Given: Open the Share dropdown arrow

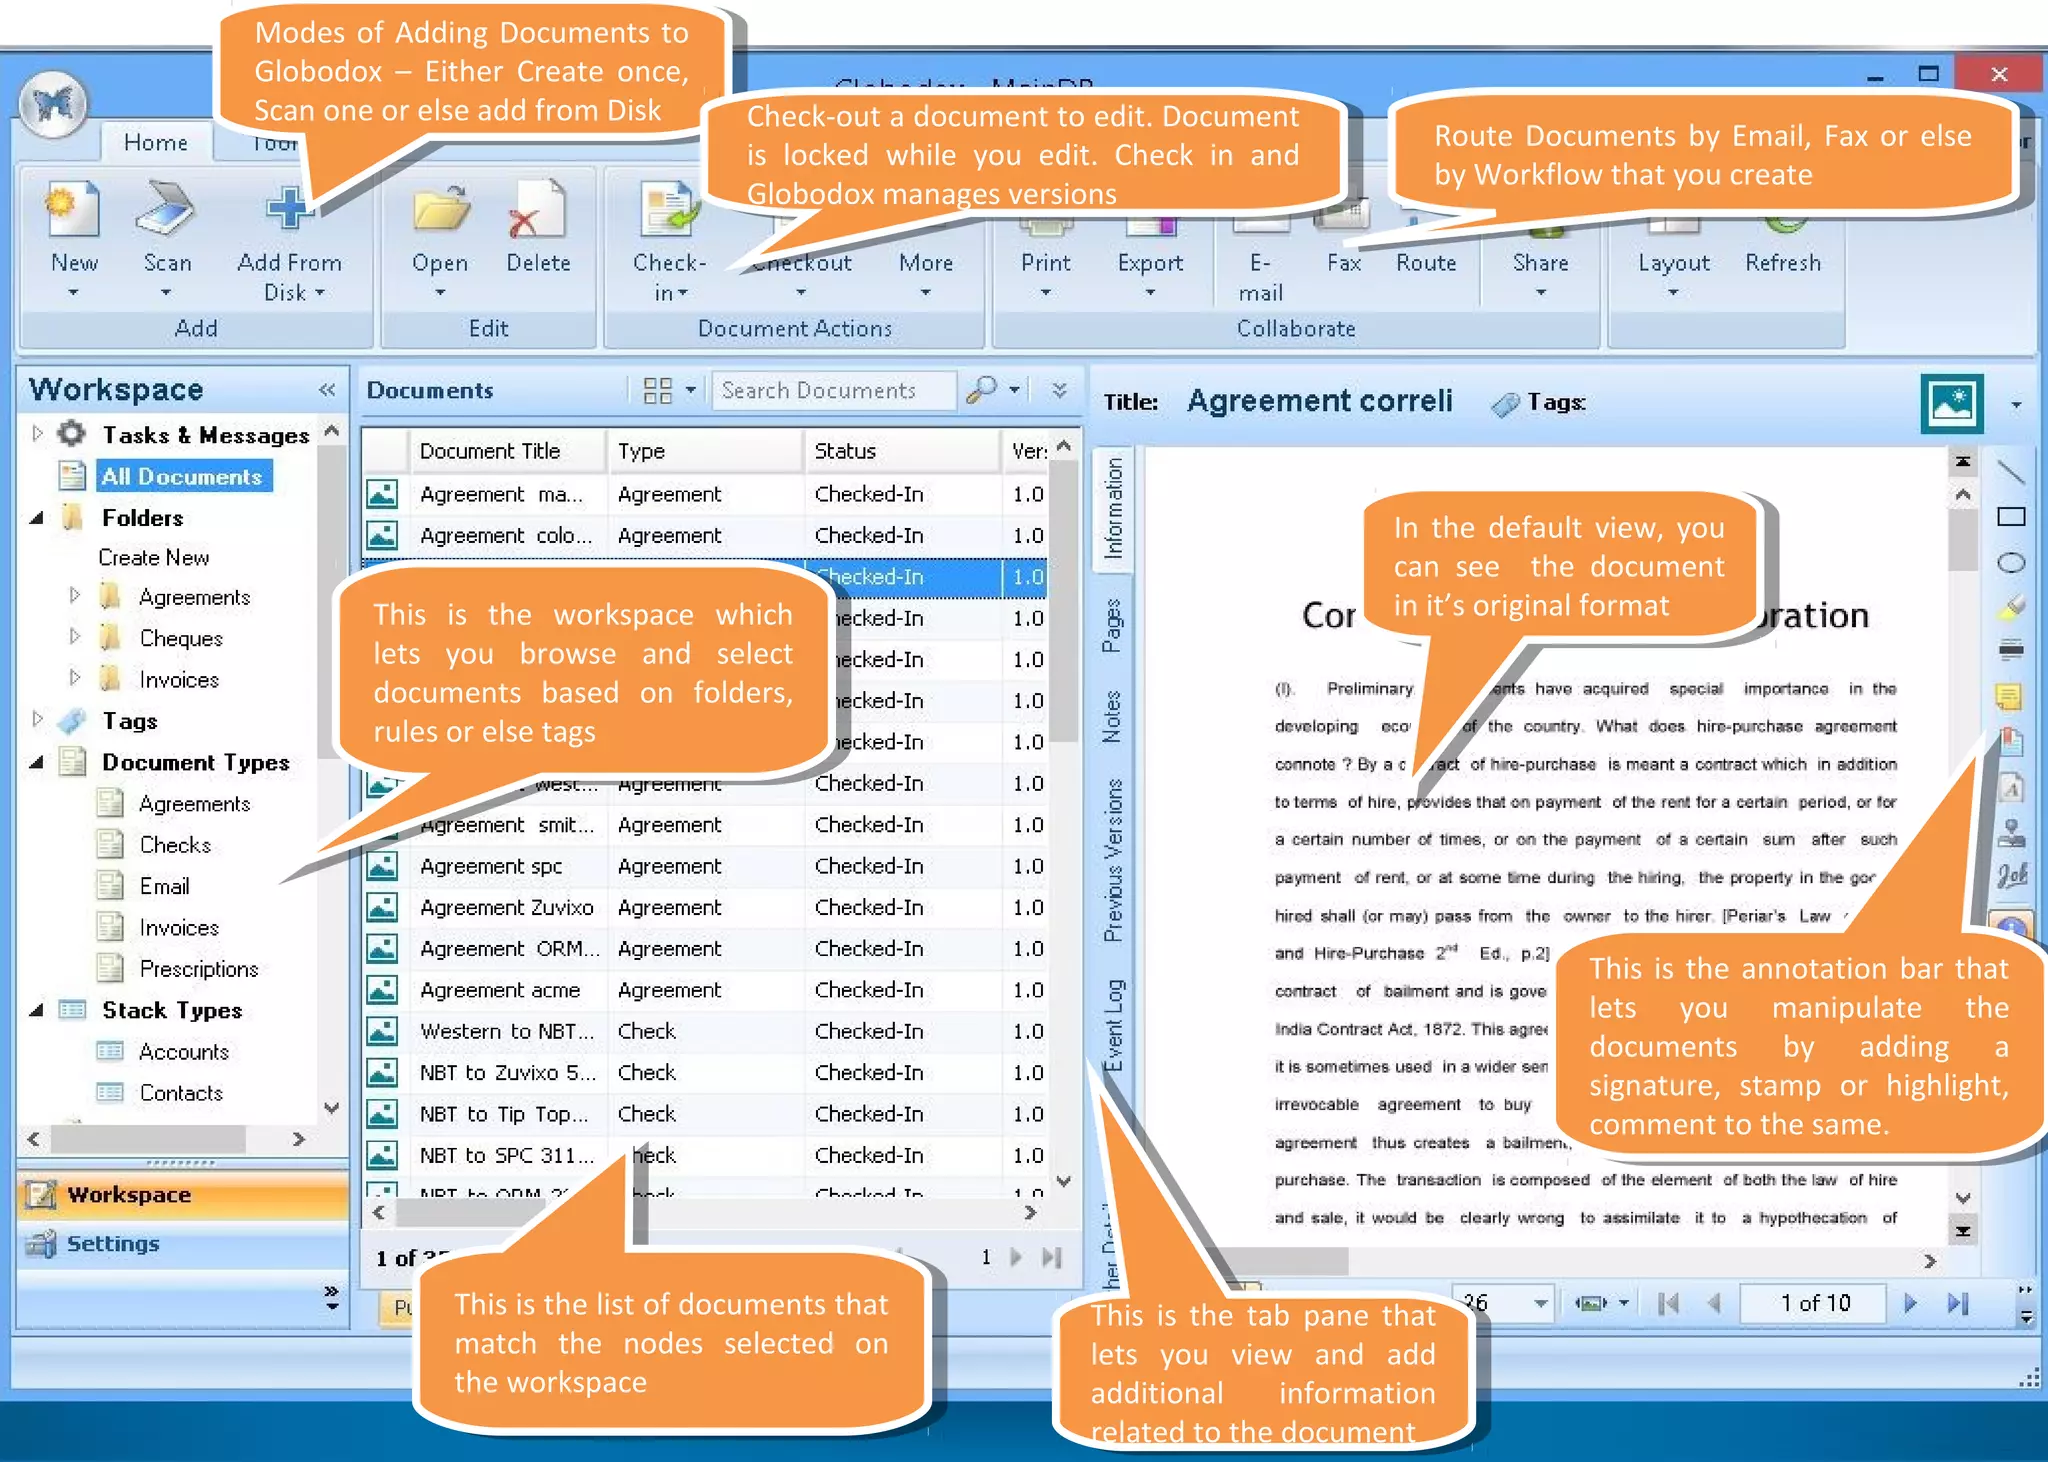Looking at the screenshot, I should click(1540, 293).
